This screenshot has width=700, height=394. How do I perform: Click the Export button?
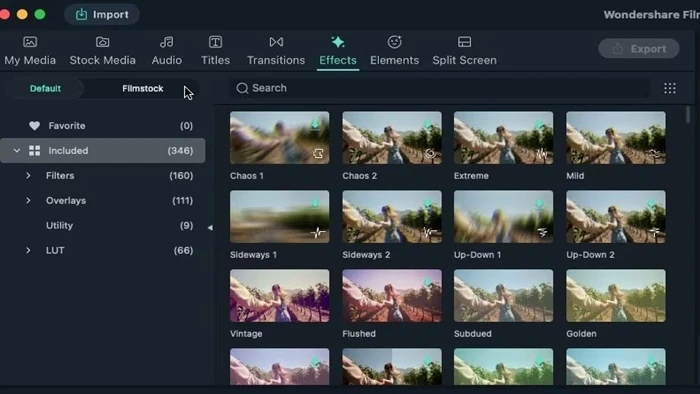pyautogui.click(x=639, y=49)
